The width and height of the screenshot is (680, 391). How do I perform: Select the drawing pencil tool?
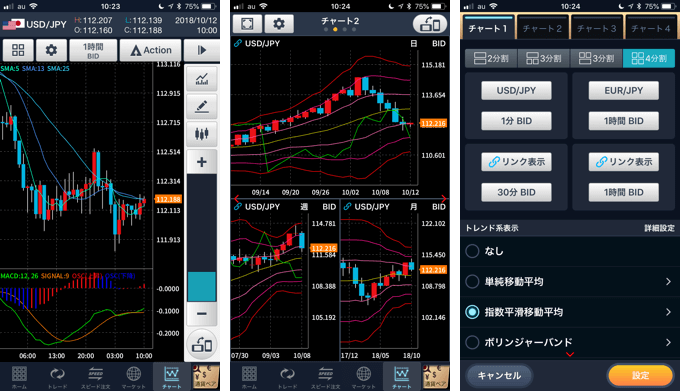[202, 106]
